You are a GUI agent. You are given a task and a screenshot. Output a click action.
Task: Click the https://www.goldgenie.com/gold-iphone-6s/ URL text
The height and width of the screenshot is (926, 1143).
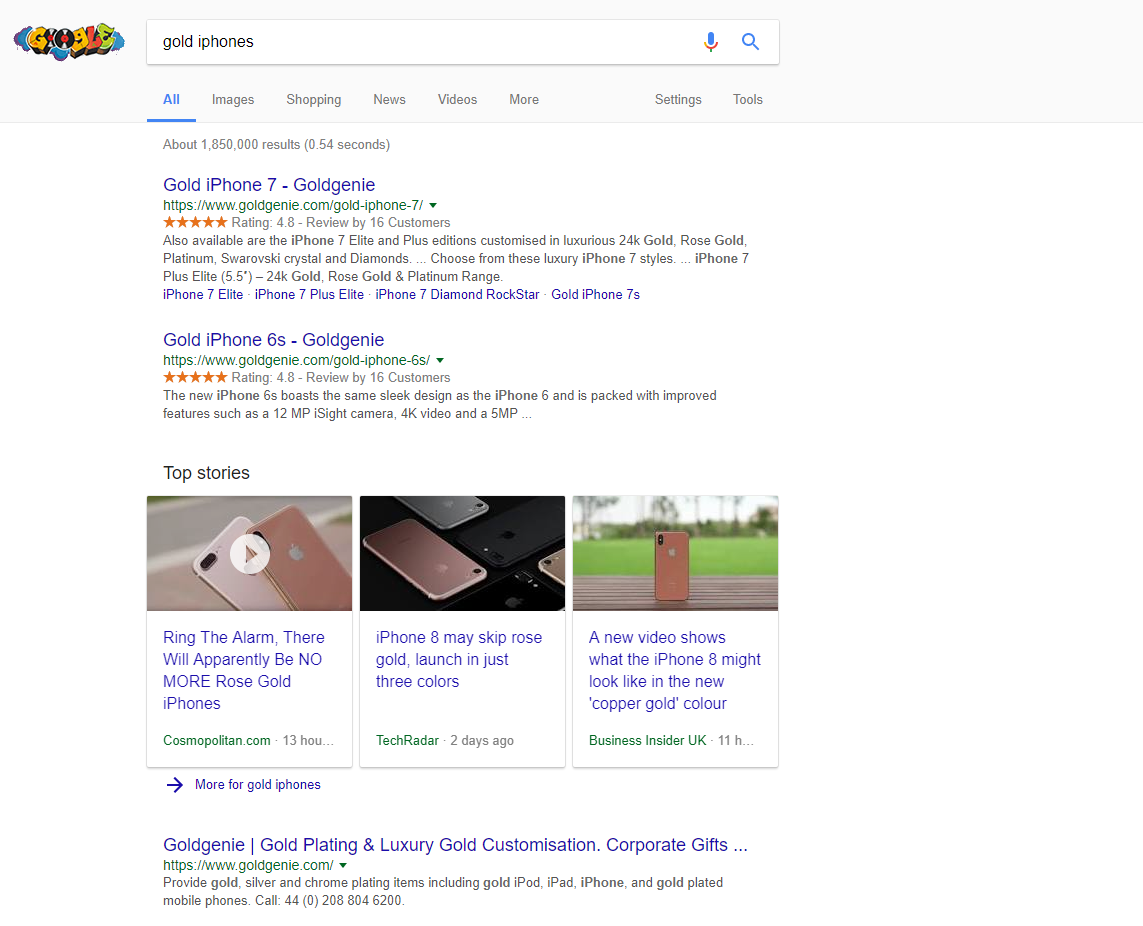coord(297,360)
